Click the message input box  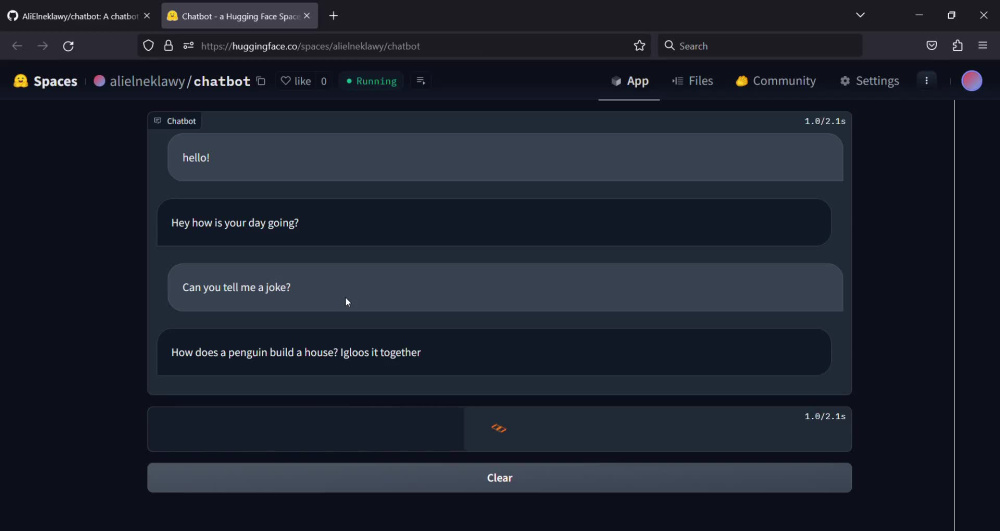click(499, 429)
